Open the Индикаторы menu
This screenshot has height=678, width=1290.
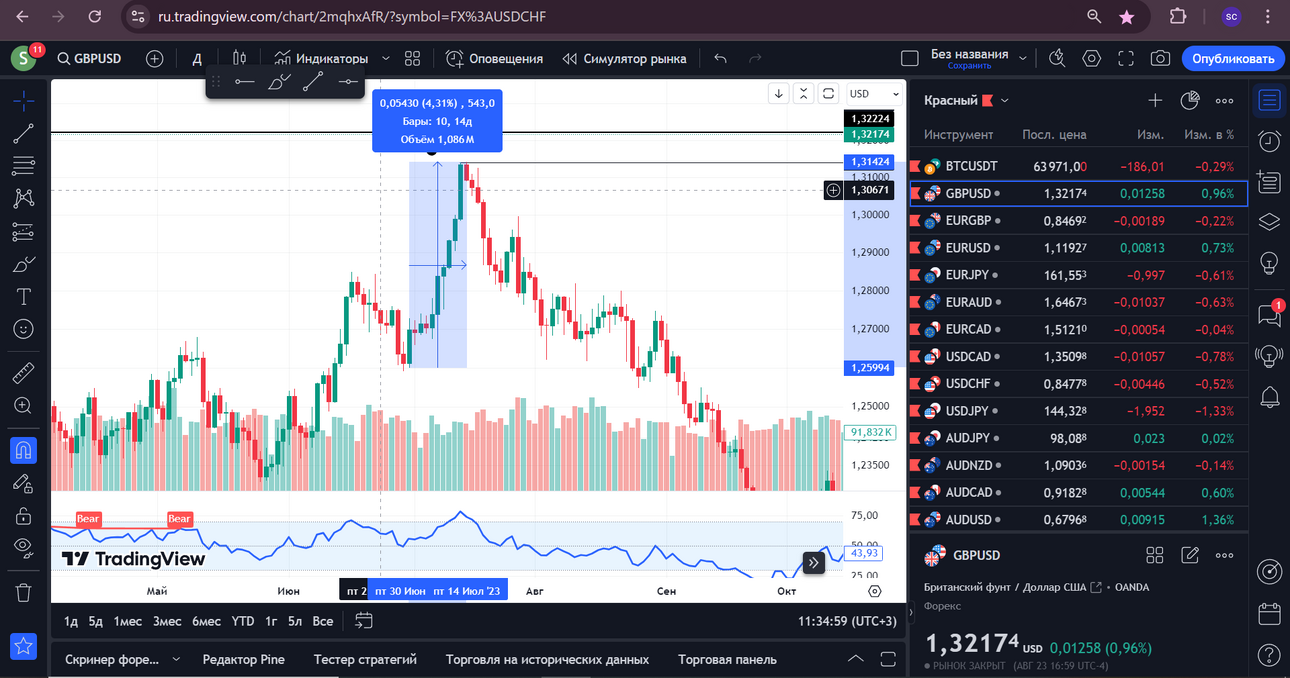[322, 59]
